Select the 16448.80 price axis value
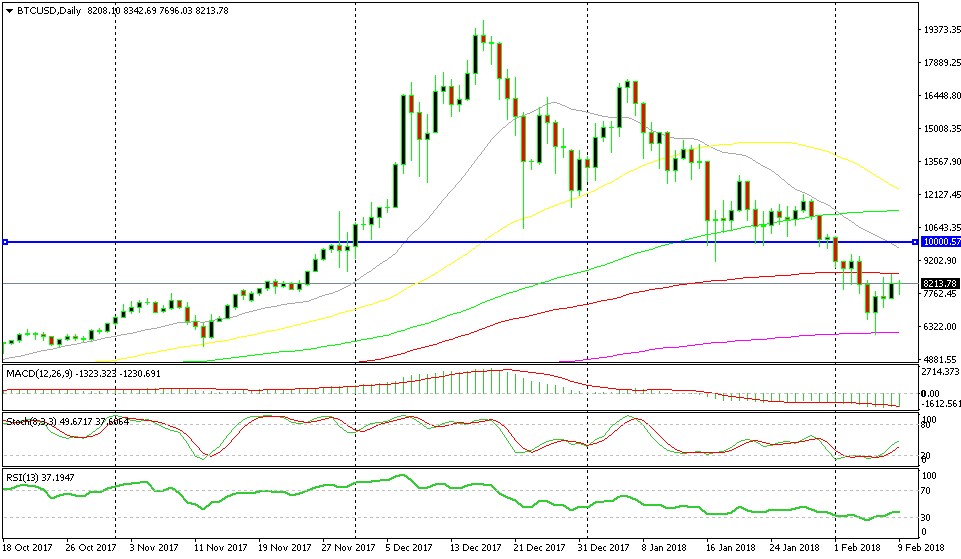The height and width of the screenshot is (559, 961). point(941,96)
